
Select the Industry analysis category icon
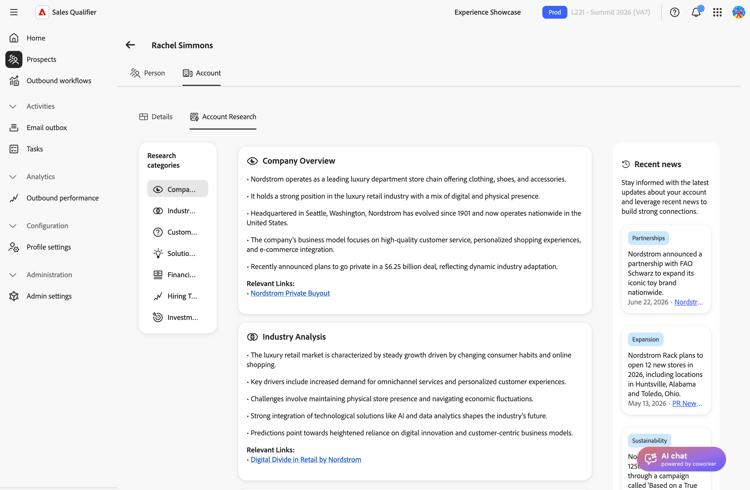tap(158, 211)
